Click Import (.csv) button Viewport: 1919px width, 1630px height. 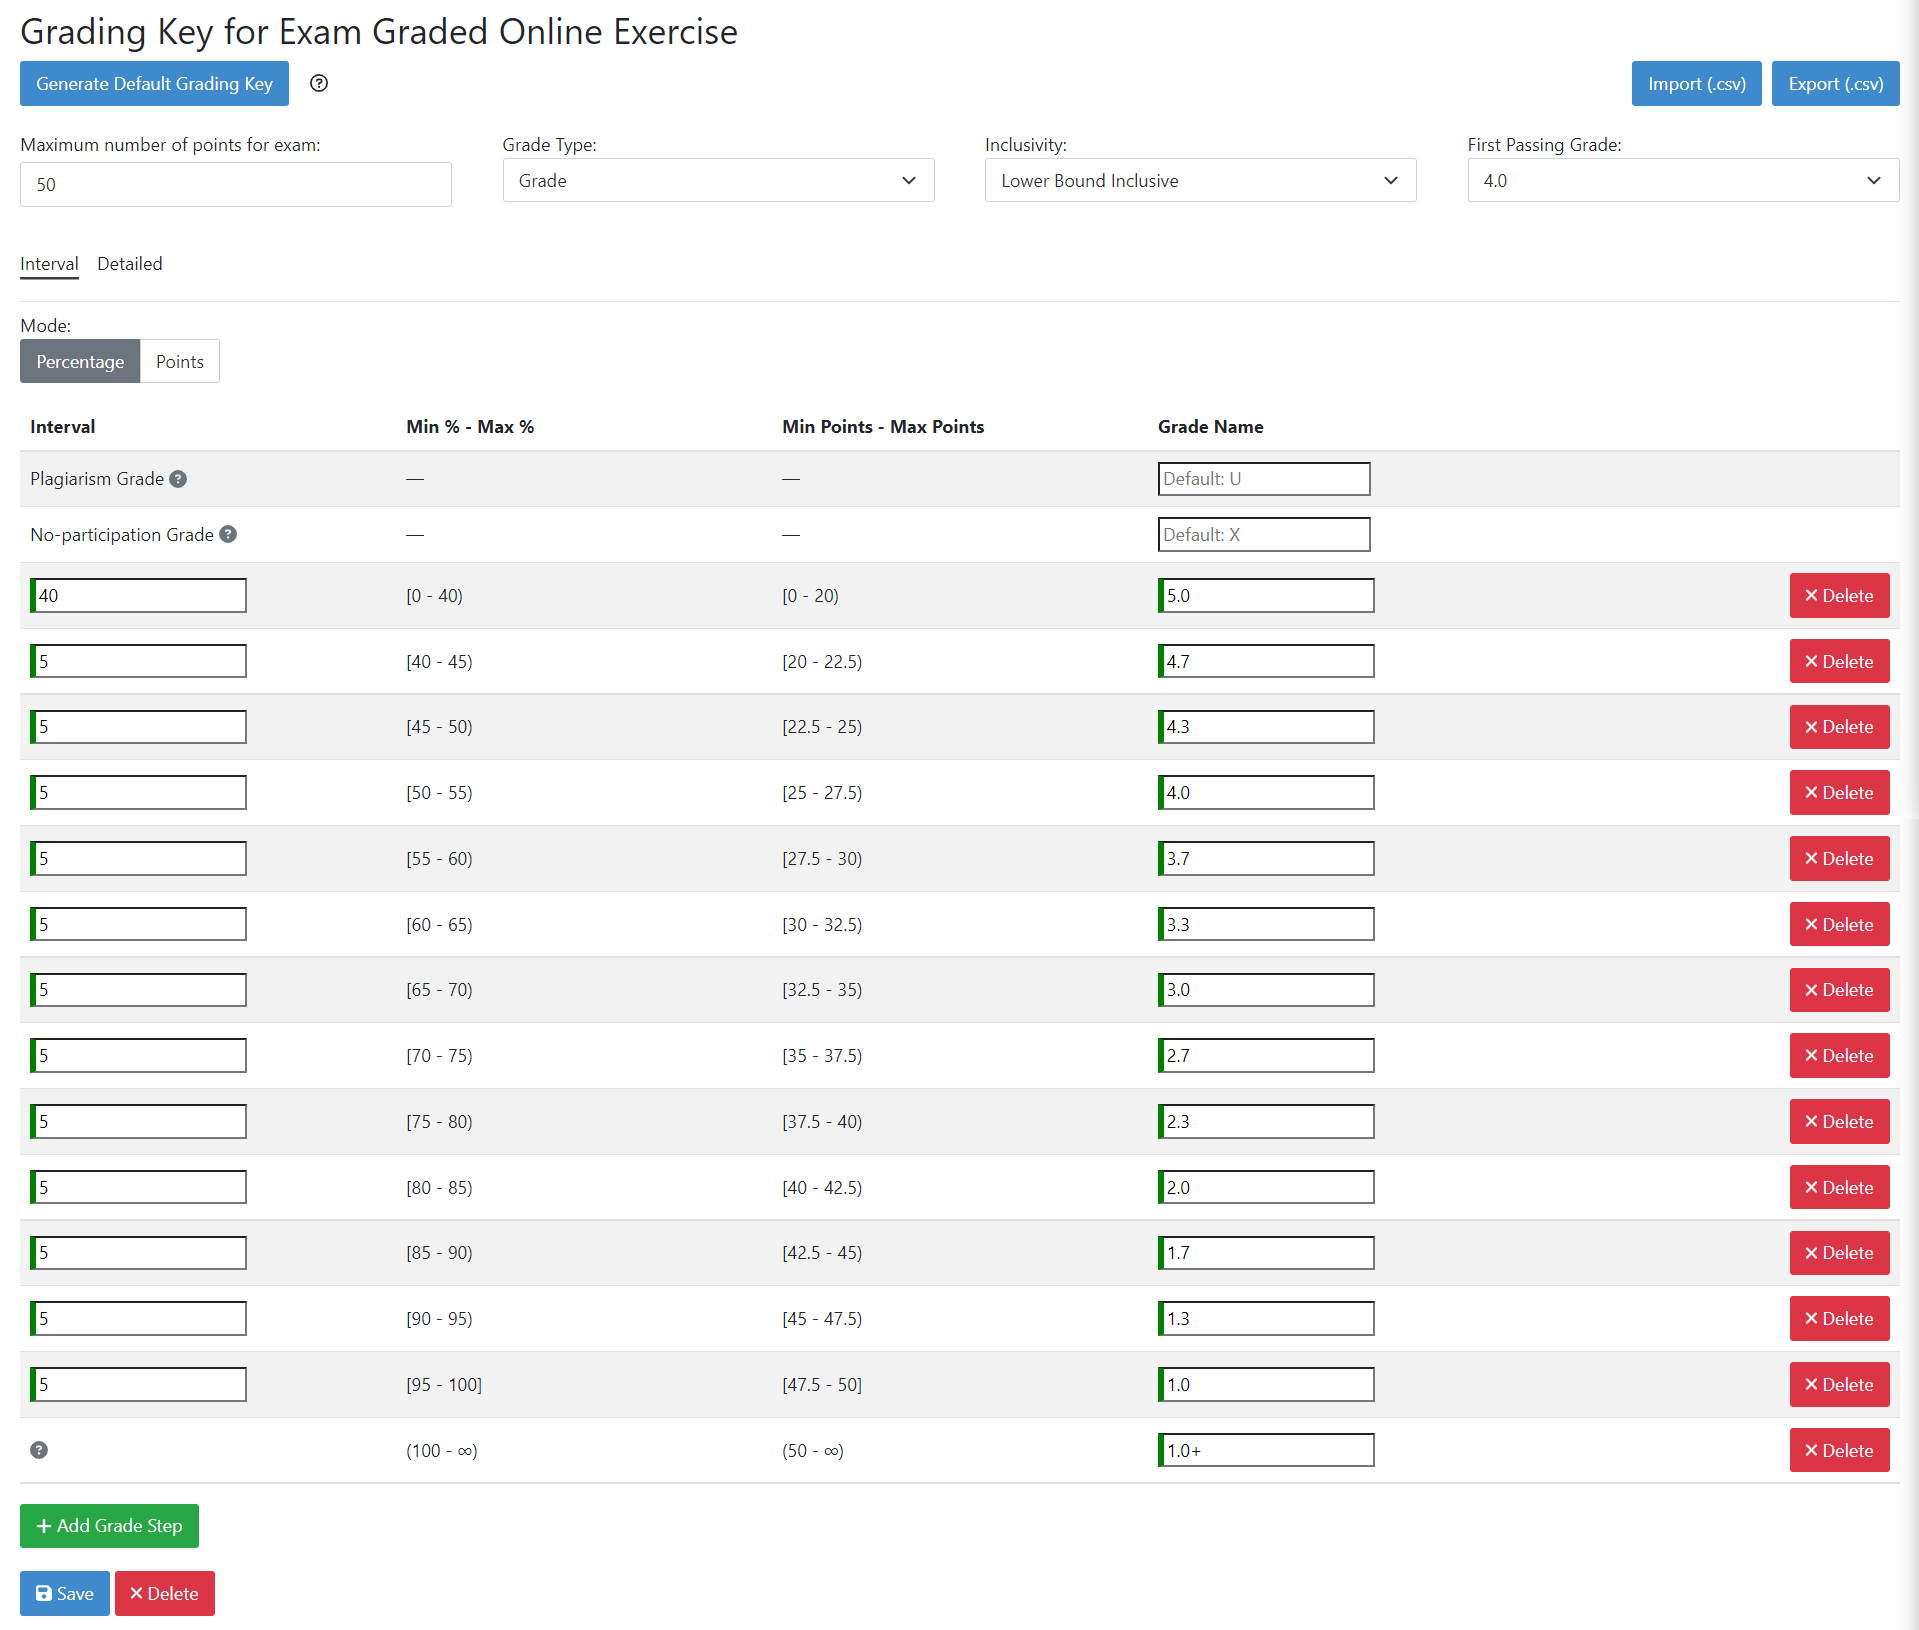[x=1696, y=84]
